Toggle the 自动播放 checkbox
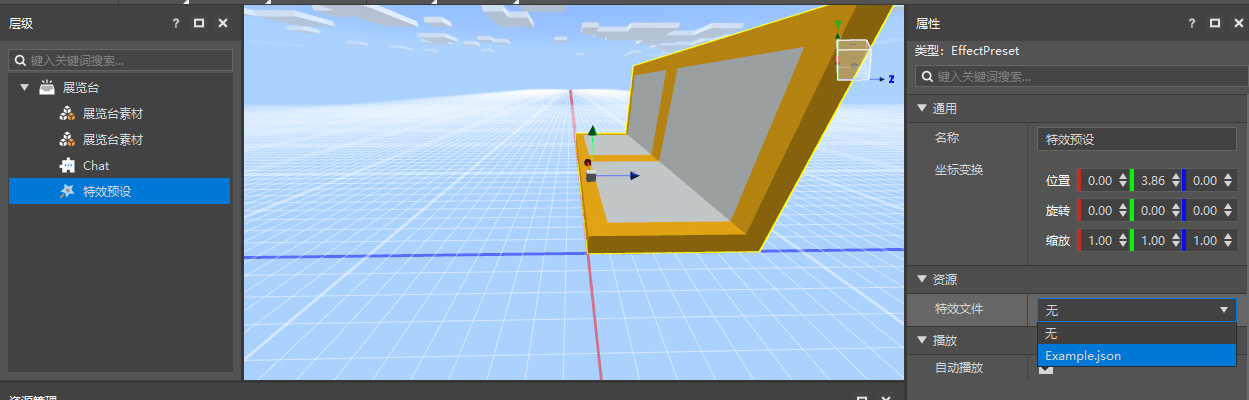This screenshot has width=1249, height=400. pos(1046,368)
